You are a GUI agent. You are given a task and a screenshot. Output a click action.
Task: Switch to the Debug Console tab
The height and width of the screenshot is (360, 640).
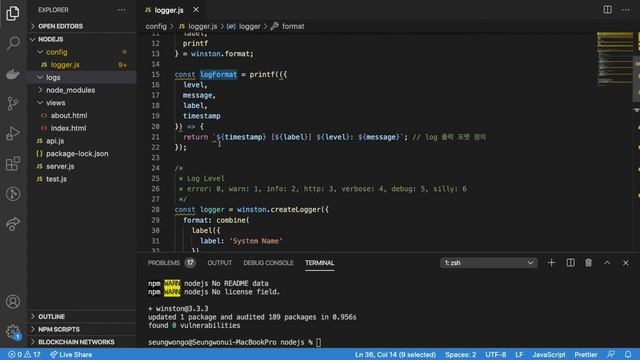point(268,263)
